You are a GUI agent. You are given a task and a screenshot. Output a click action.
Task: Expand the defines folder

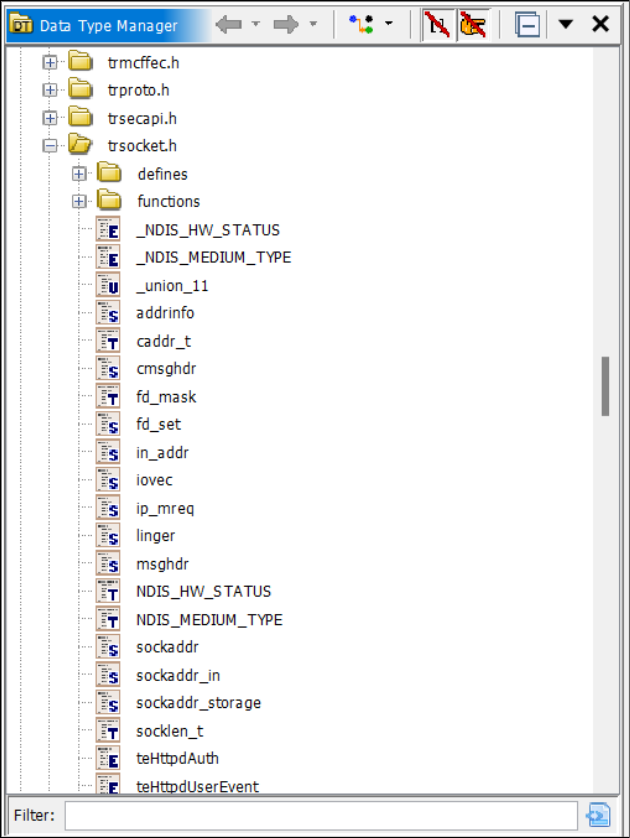coord(80,174)
